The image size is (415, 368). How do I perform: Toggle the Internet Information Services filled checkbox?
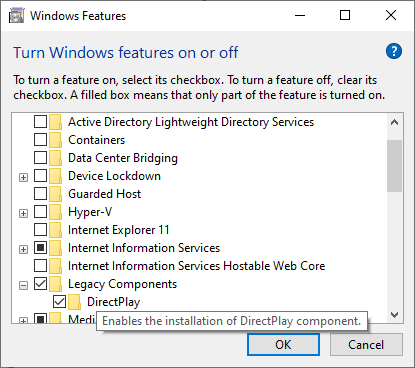pos(40,248)
